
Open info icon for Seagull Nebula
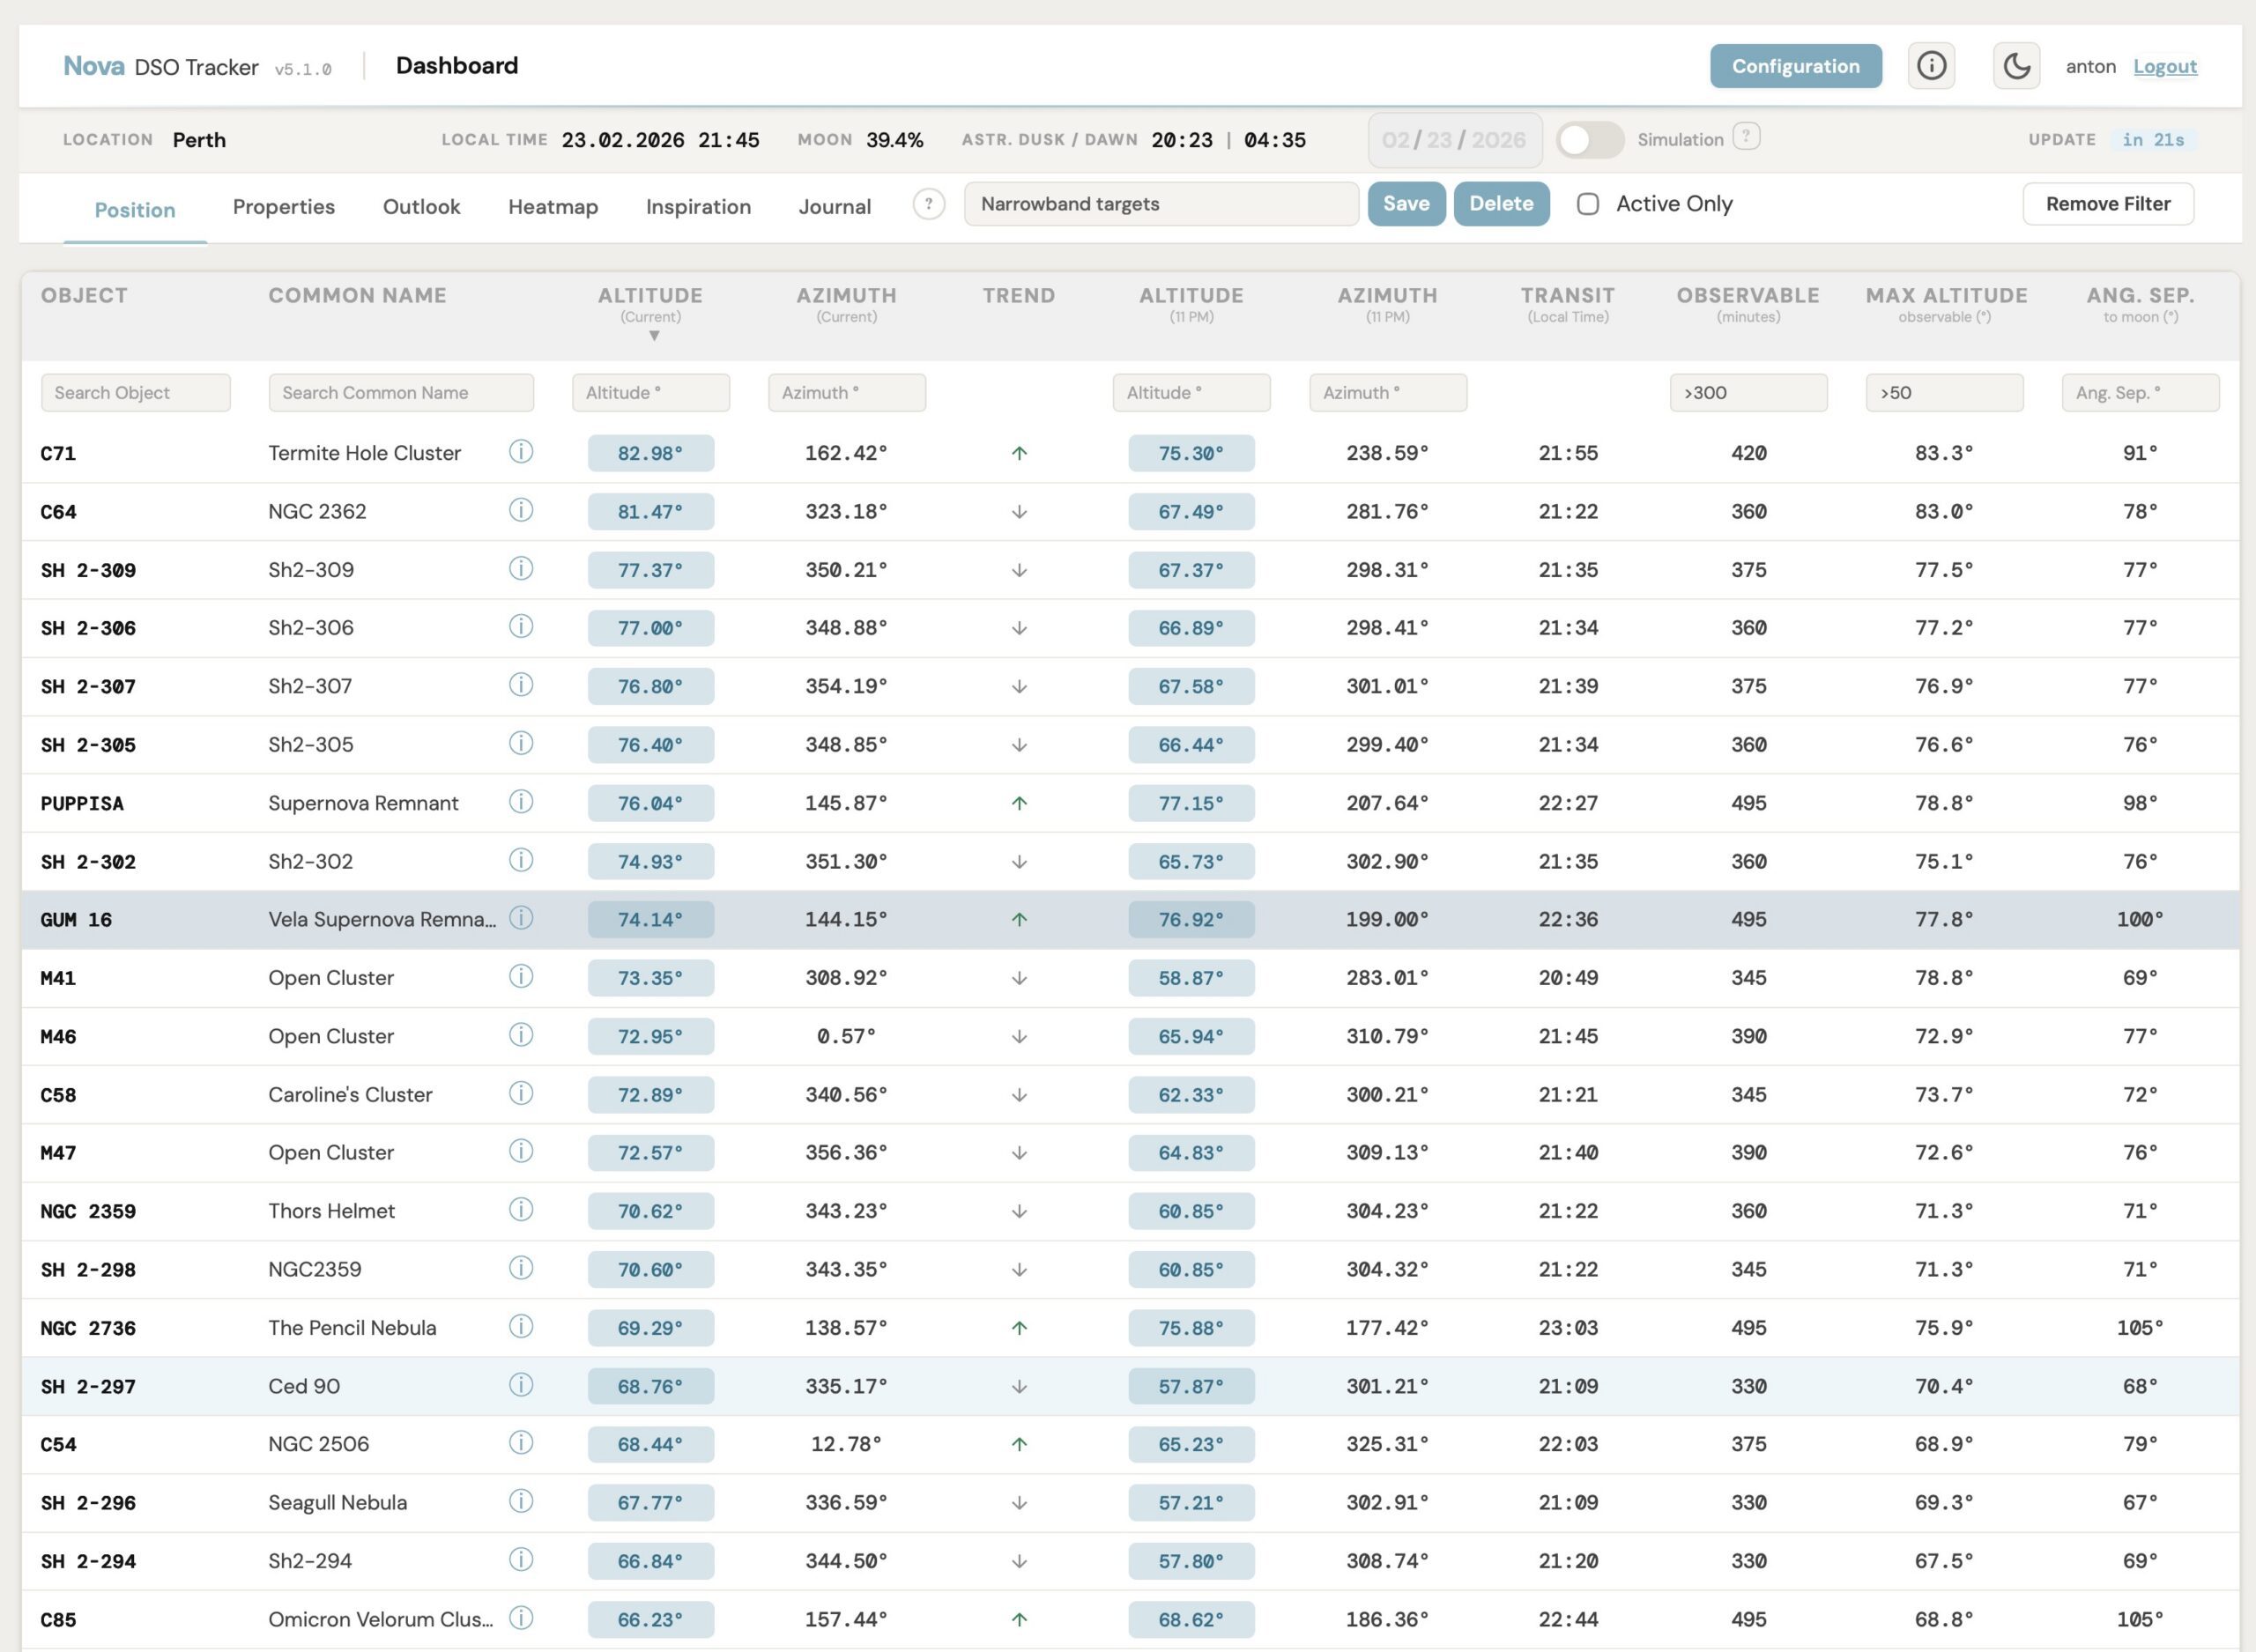520,1500
